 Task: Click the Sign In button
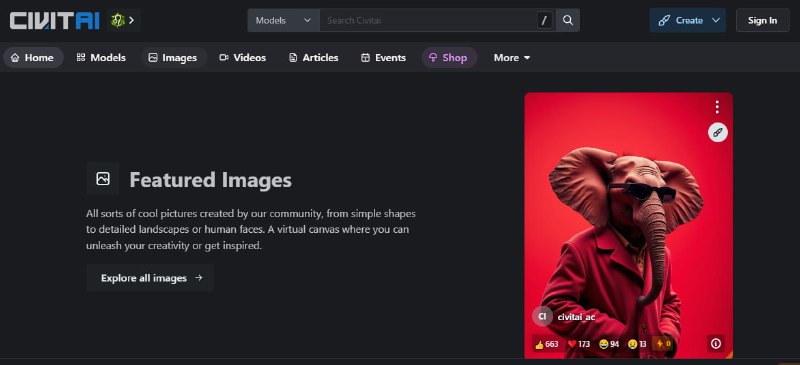click(x=762, y=20)
